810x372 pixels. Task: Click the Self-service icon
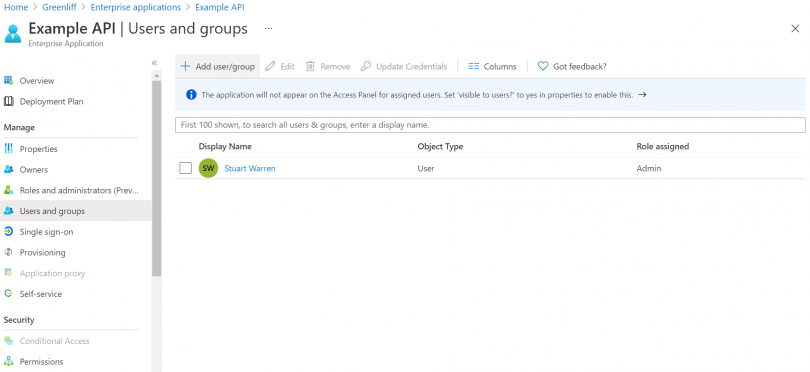click(x=8, y=293)
